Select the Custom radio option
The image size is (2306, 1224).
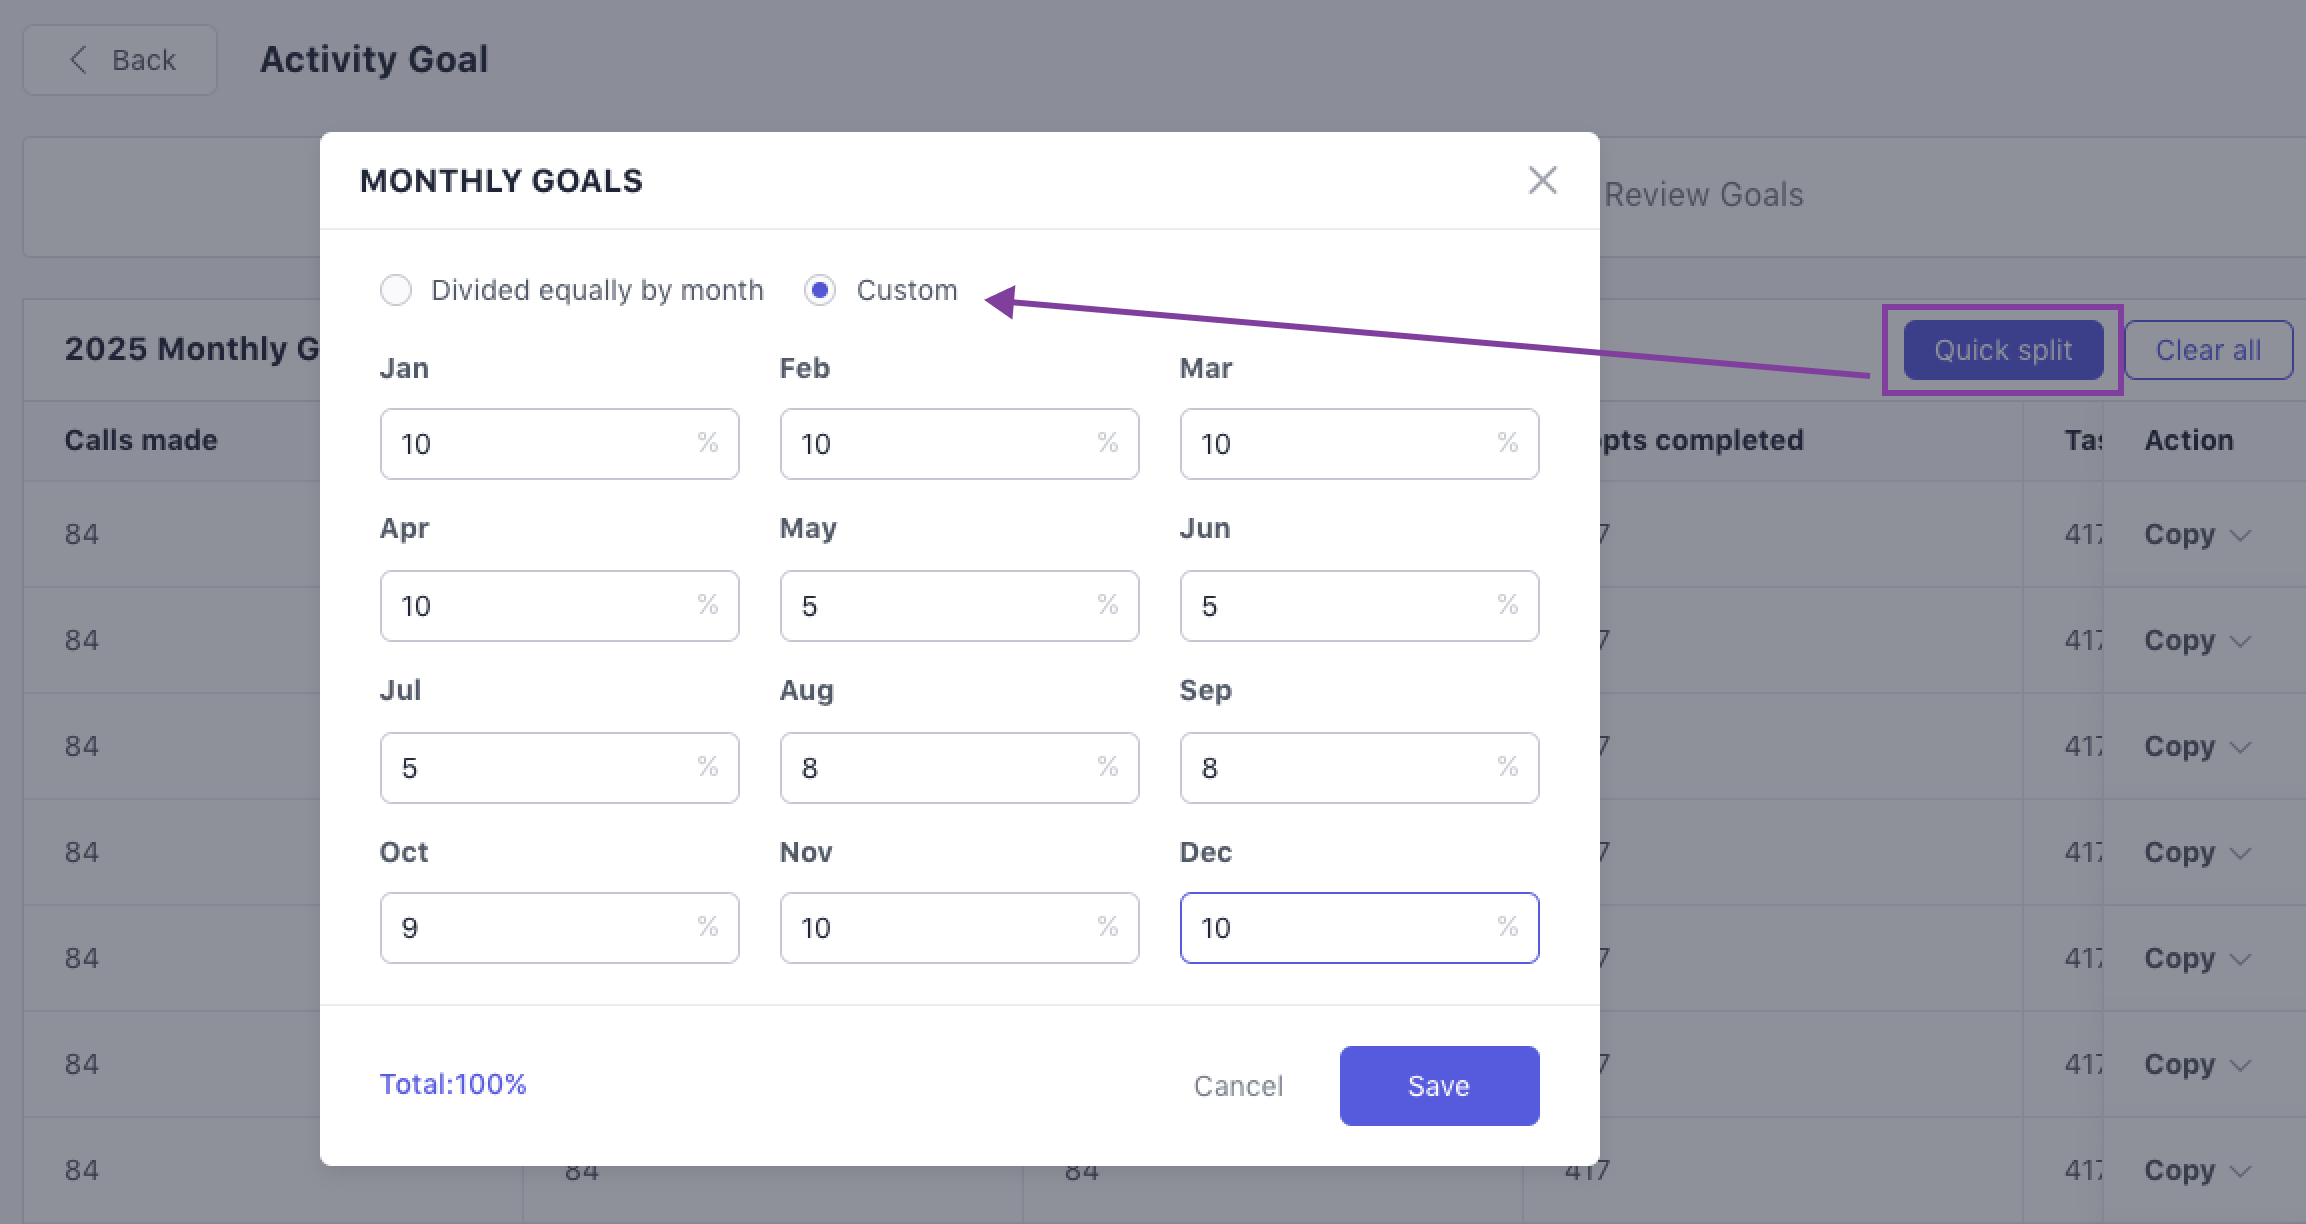pyautogui.click(x=820, y=291)
